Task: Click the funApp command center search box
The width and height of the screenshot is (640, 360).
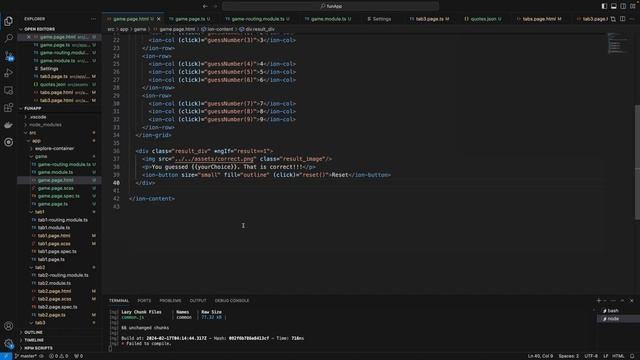Action: tap(331, 6)
